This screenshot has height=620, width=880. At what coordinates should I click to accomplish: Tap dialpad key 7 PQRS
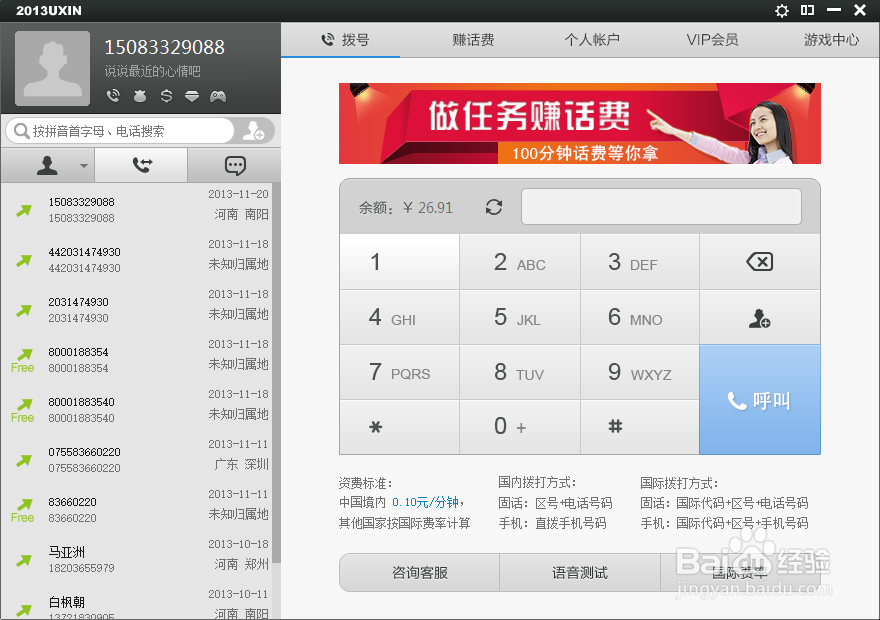click(399, 372)
